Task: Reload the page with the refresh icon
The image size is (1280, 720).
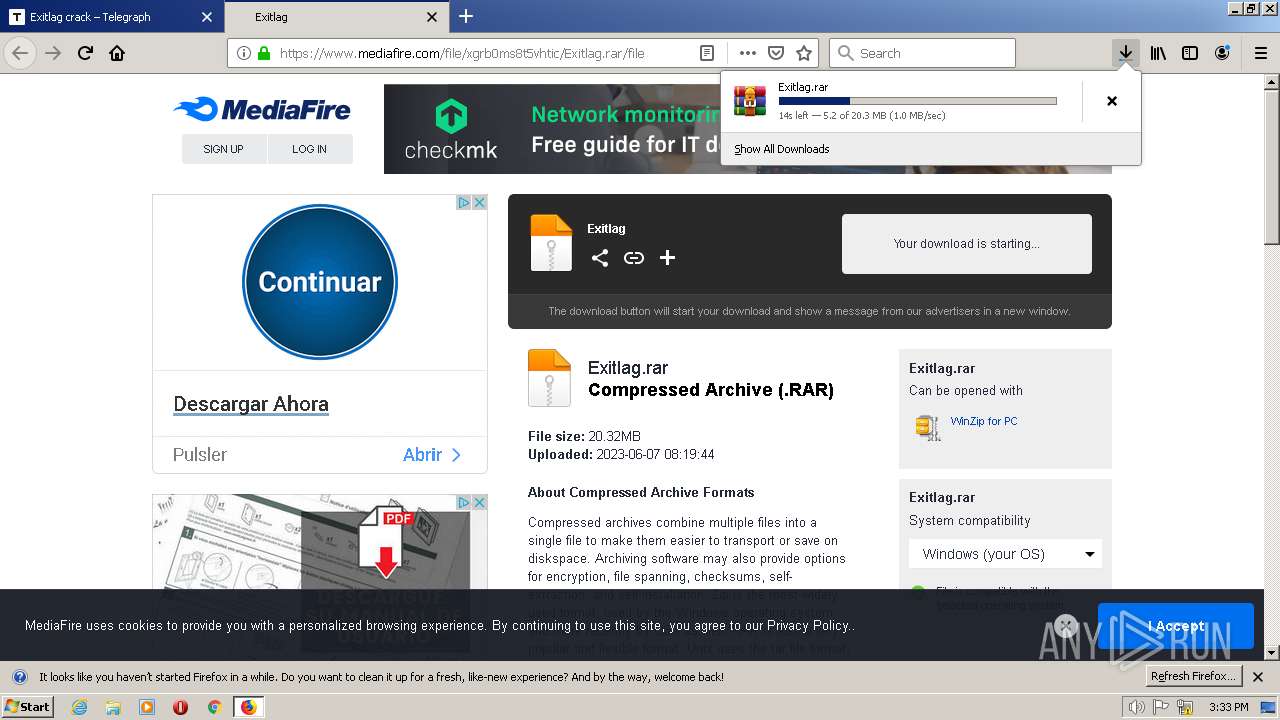Action: (x=85, y=53)
